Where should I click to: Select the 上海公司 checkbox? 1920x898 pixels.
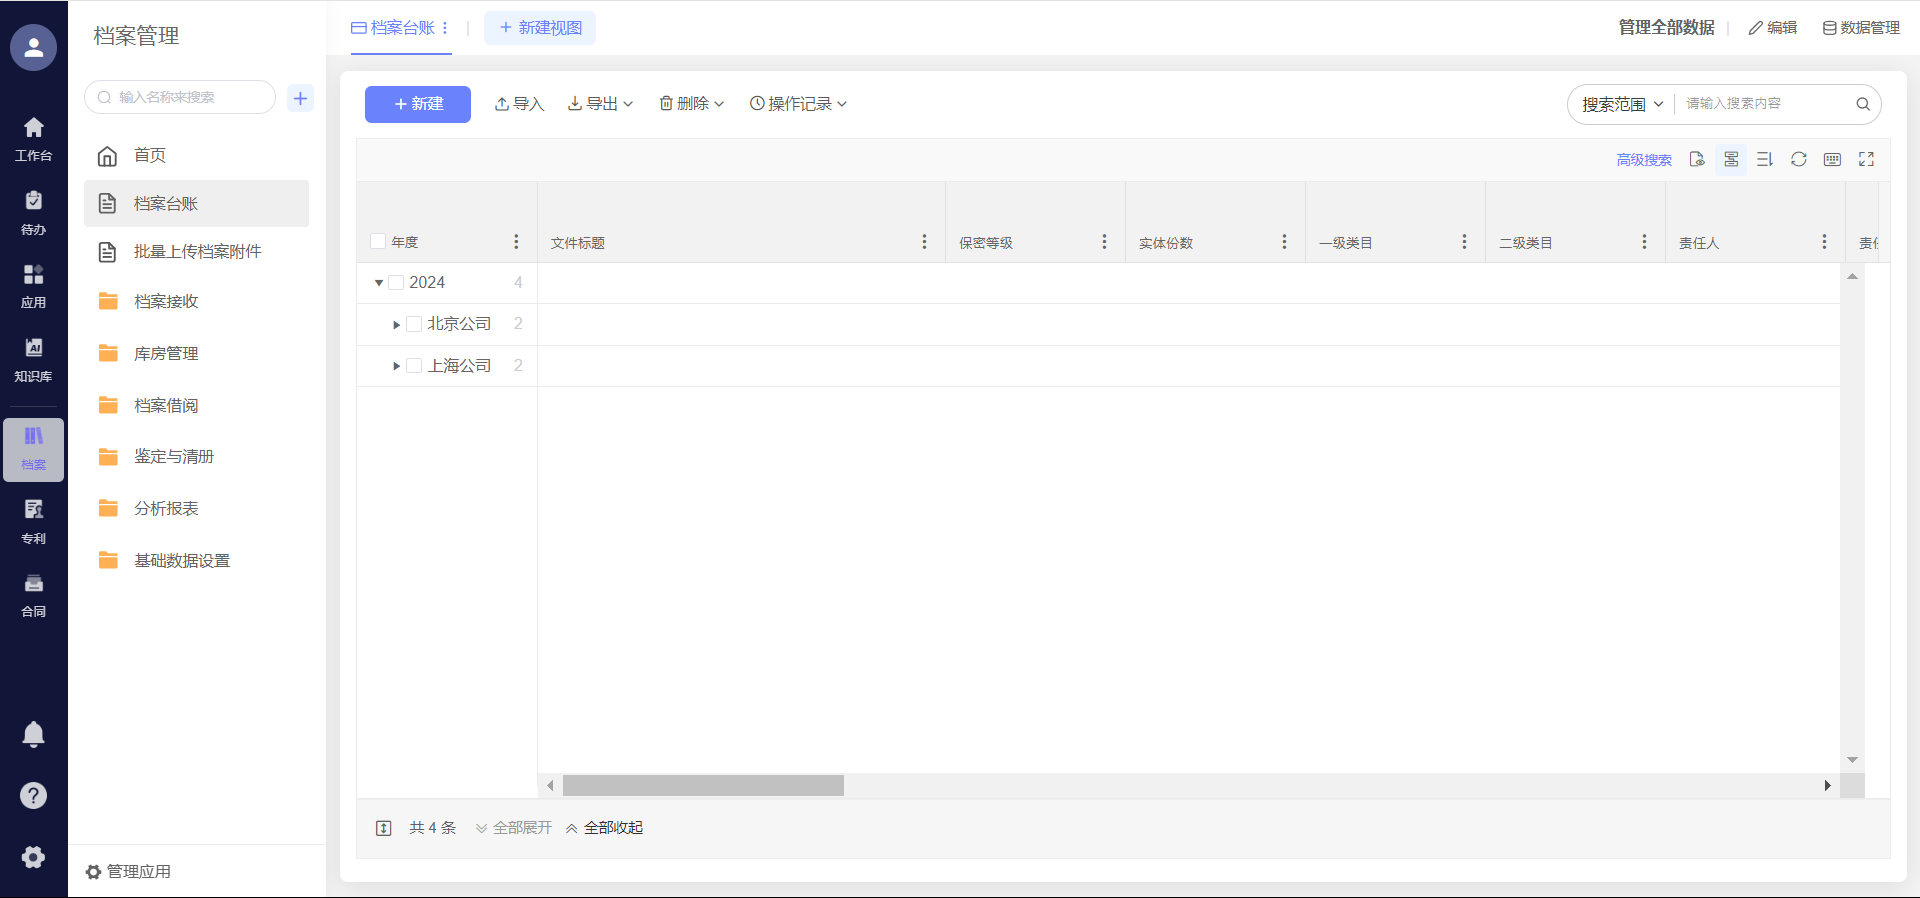click(414, 366)
